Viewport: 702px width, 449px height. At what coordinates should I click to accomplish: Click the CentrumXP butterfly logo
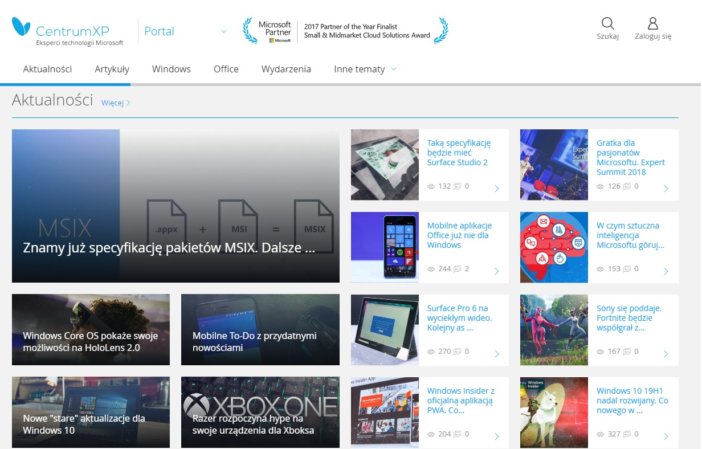21,26
